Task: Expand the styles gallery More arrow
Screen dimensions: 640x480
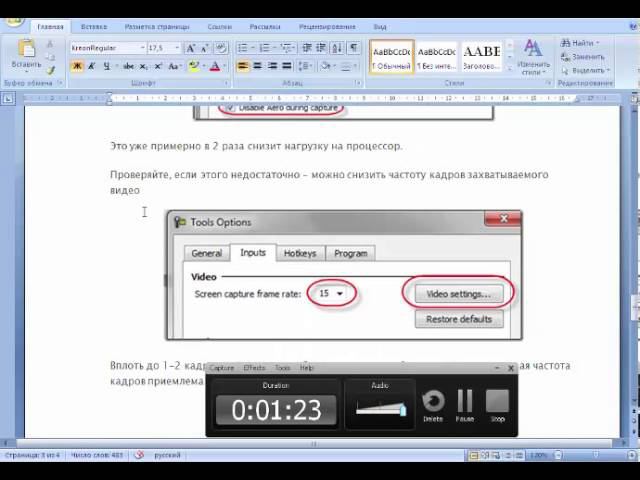Action: (509, 69)
